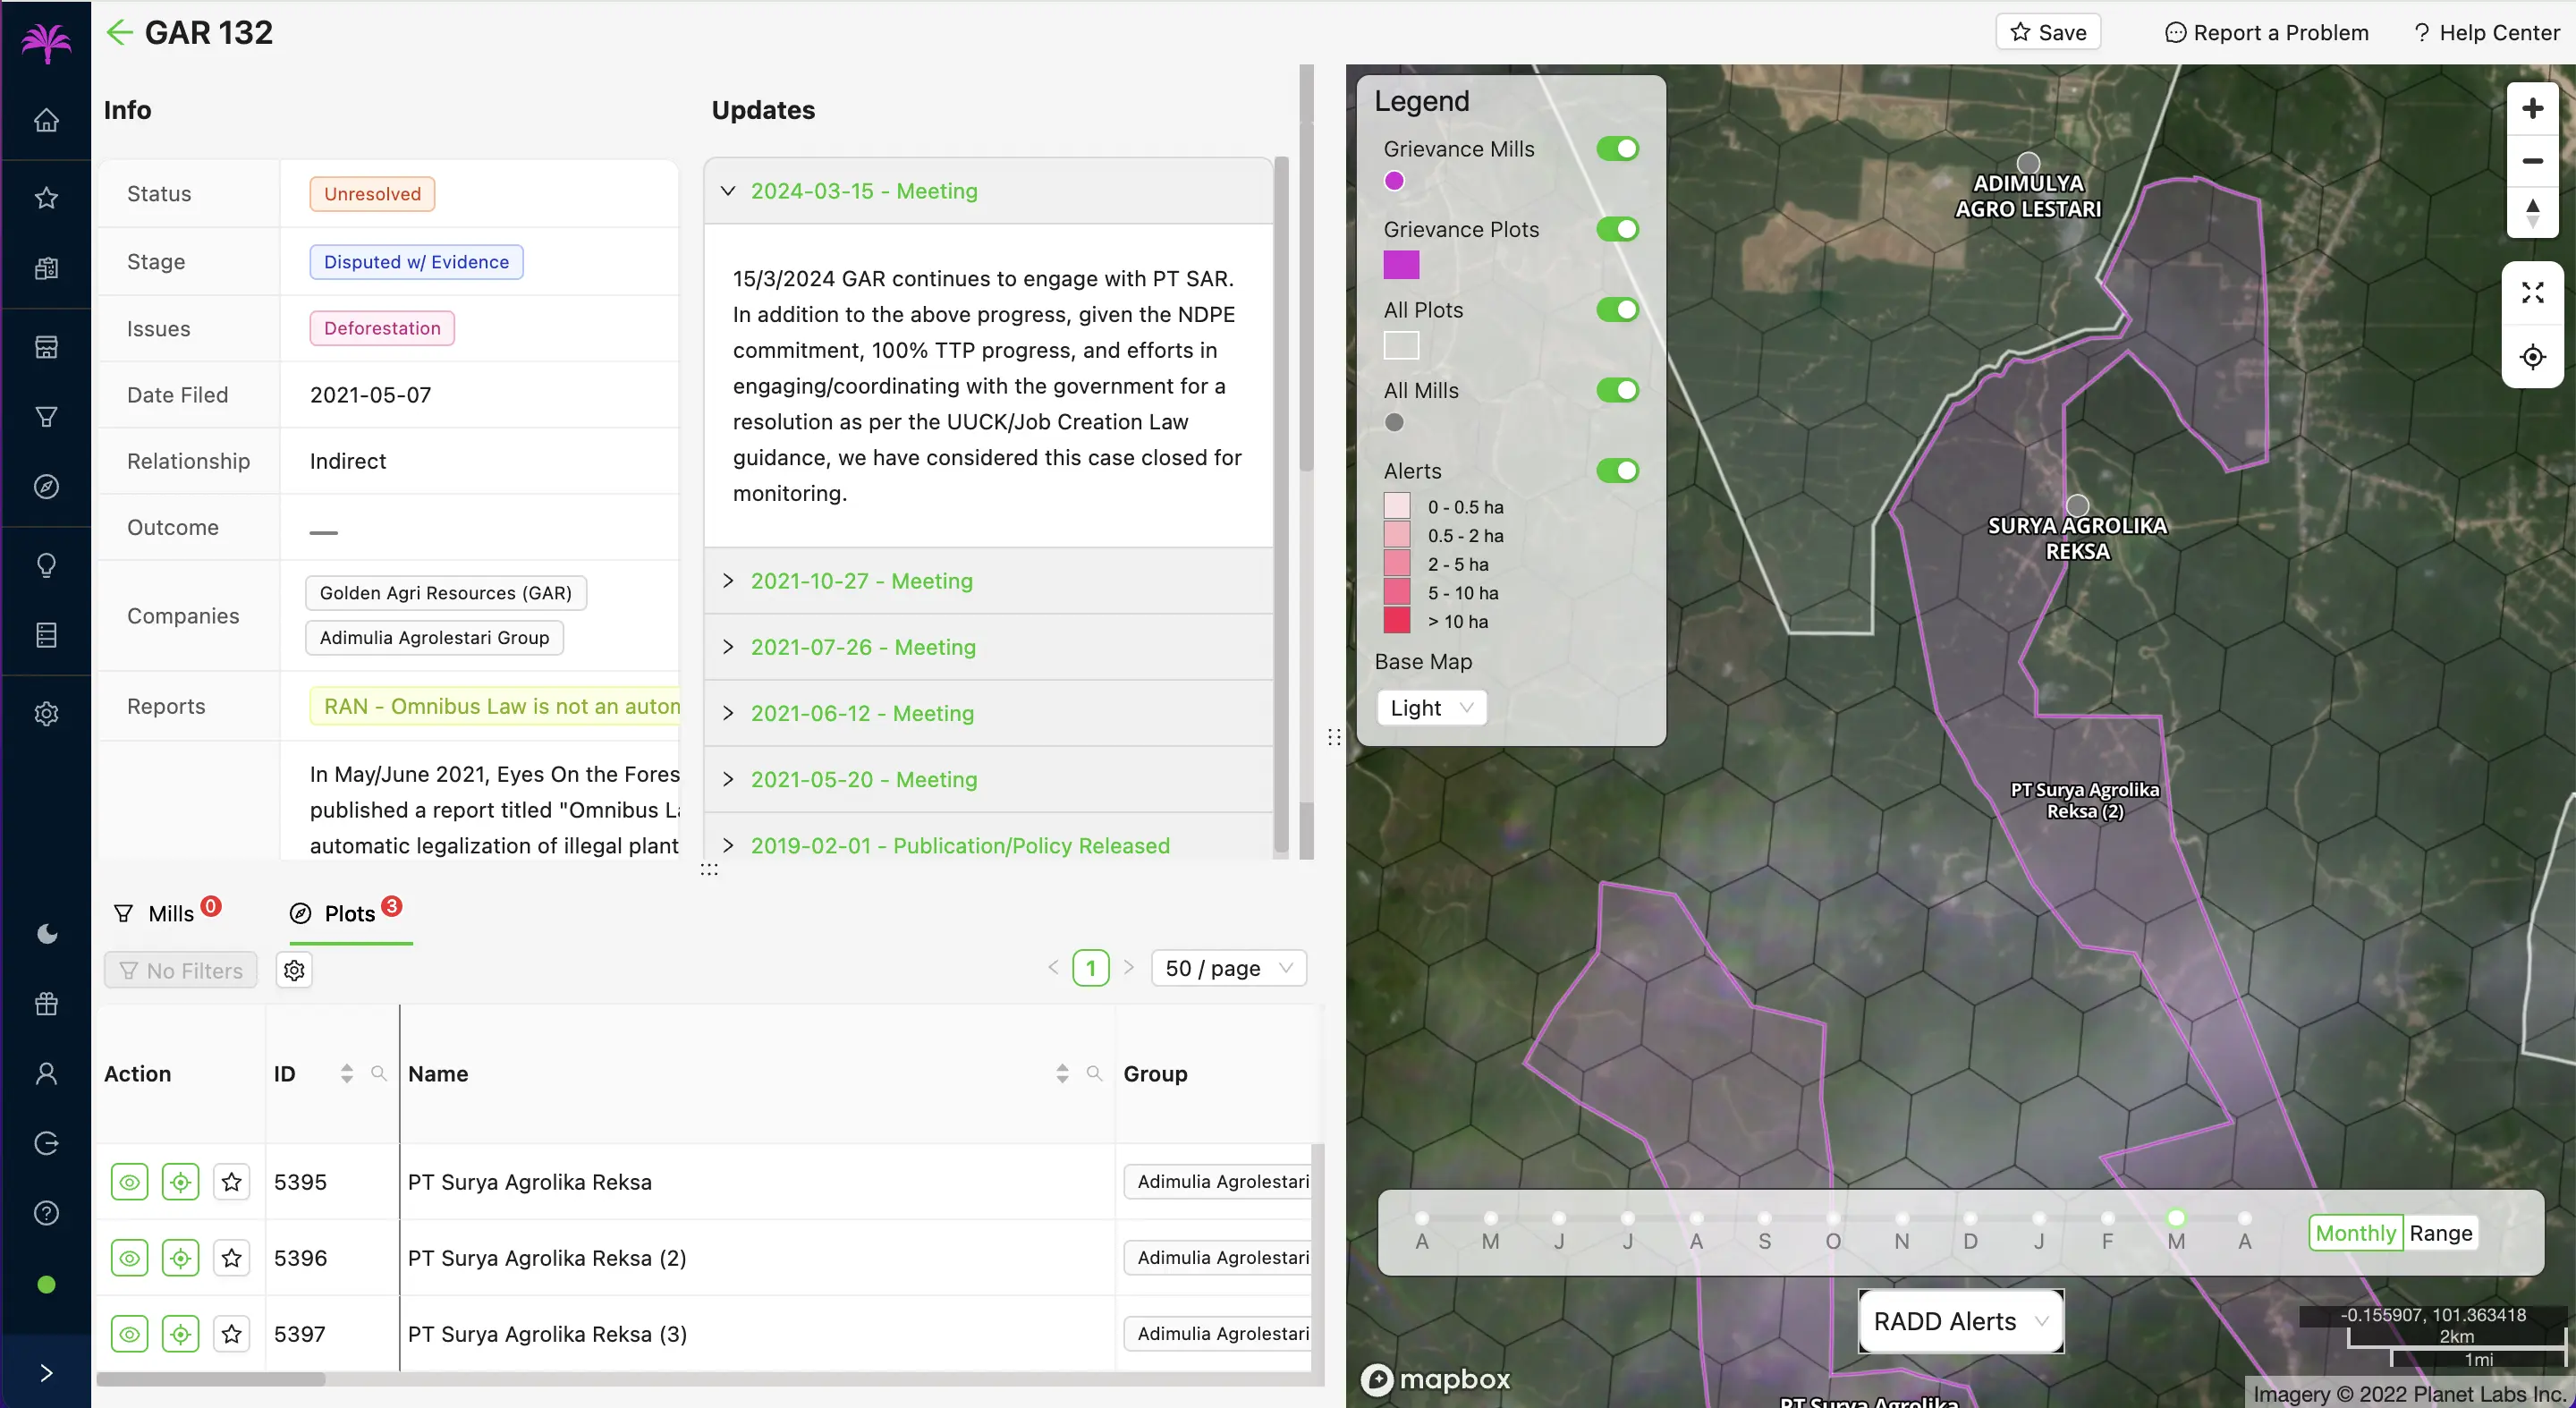Expand sidebar with bottom chevron

(46, 1372)
